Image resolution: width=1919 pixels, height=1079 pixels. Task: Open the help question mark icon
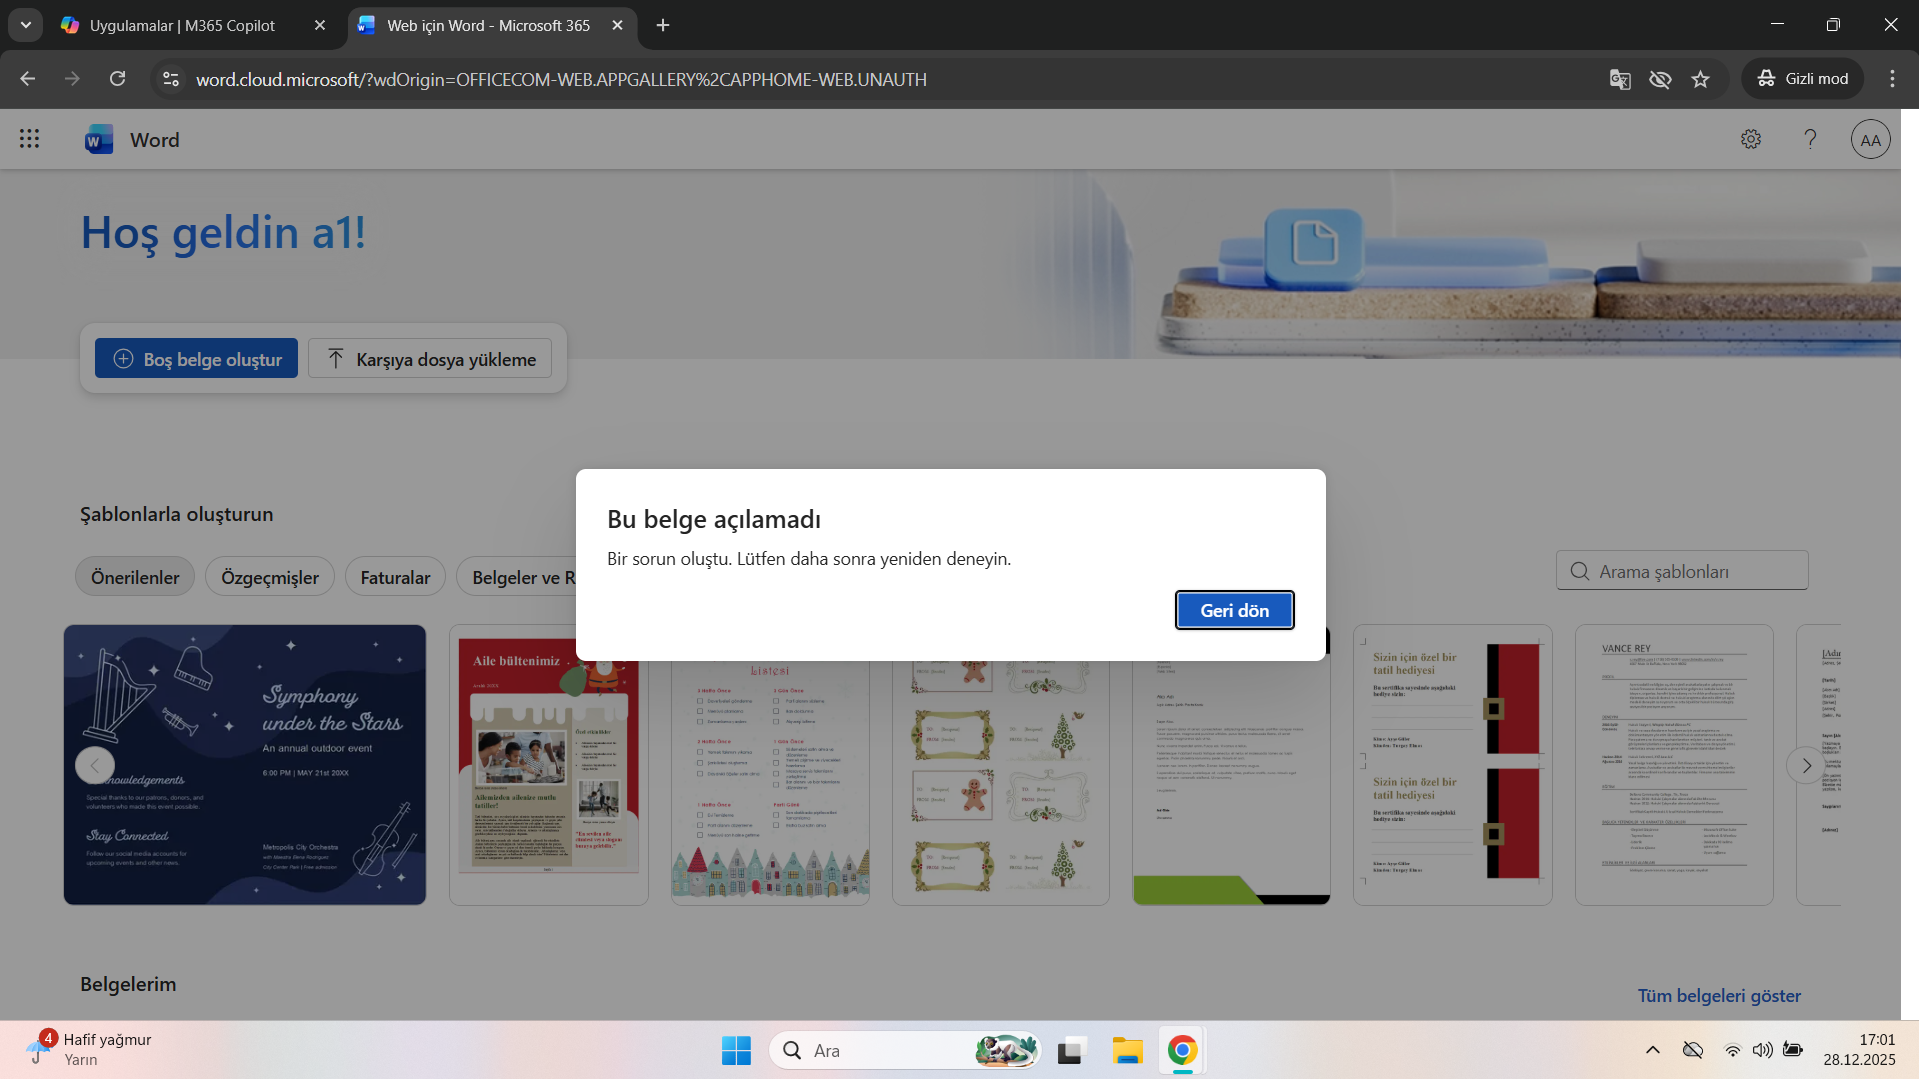pyautogui.click(x=1810, y=139)
